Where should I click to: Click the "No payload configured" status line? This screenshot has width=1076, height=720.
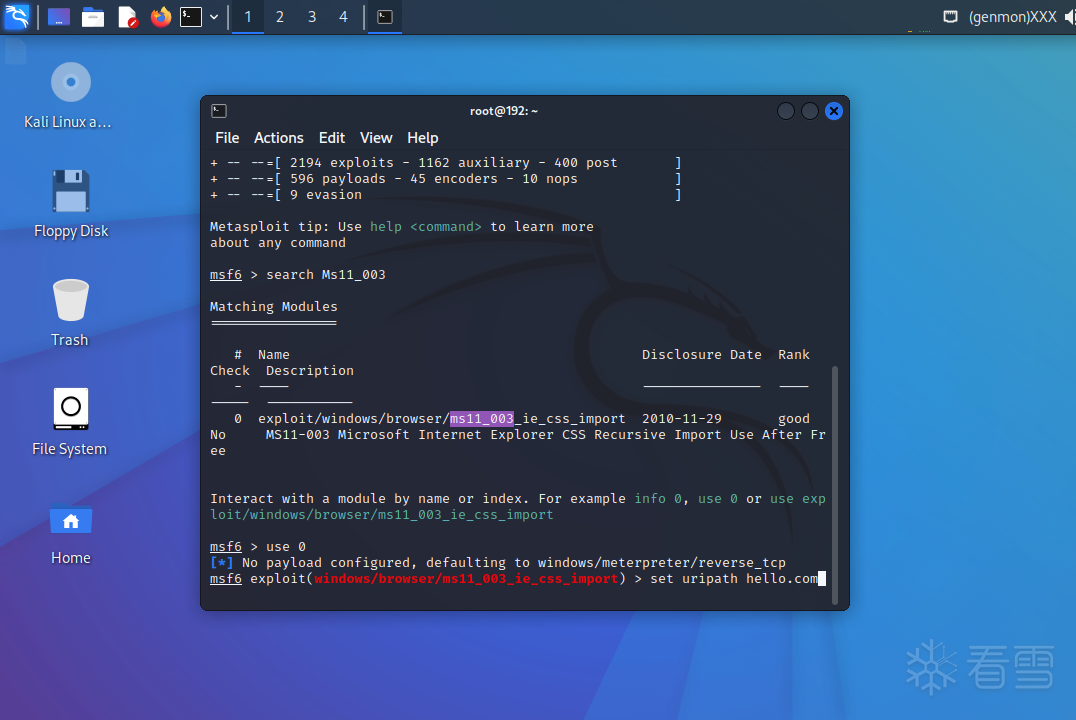pyautogui.click(x=498, y=563)
